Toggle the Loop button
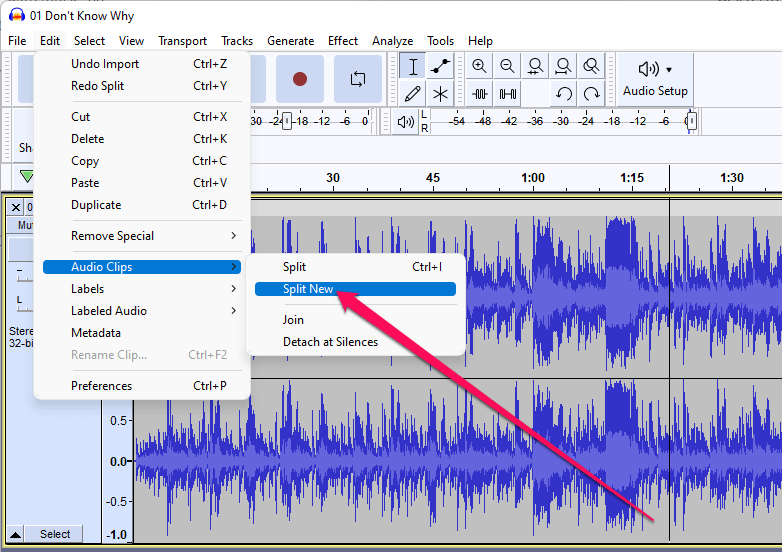Viewport: 782px width, 552px height. 358,79
